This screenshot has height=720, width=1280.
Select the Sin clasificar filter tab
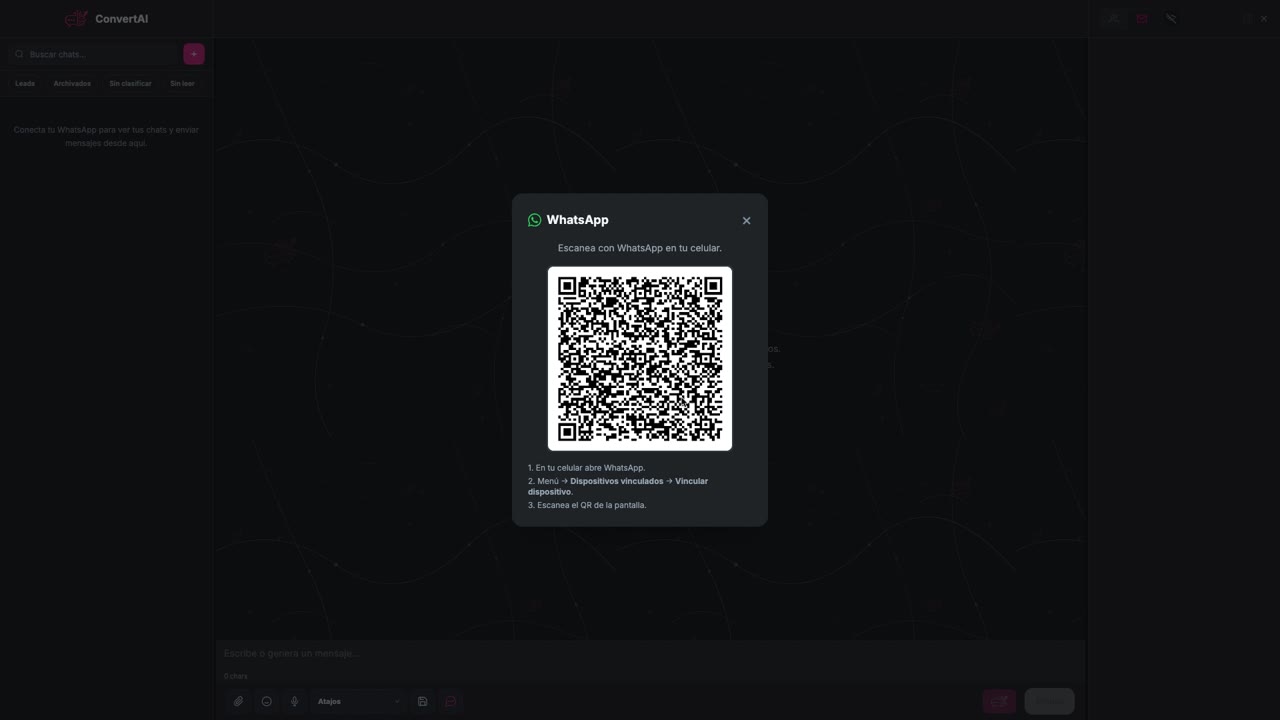click(x=130, y=83)
